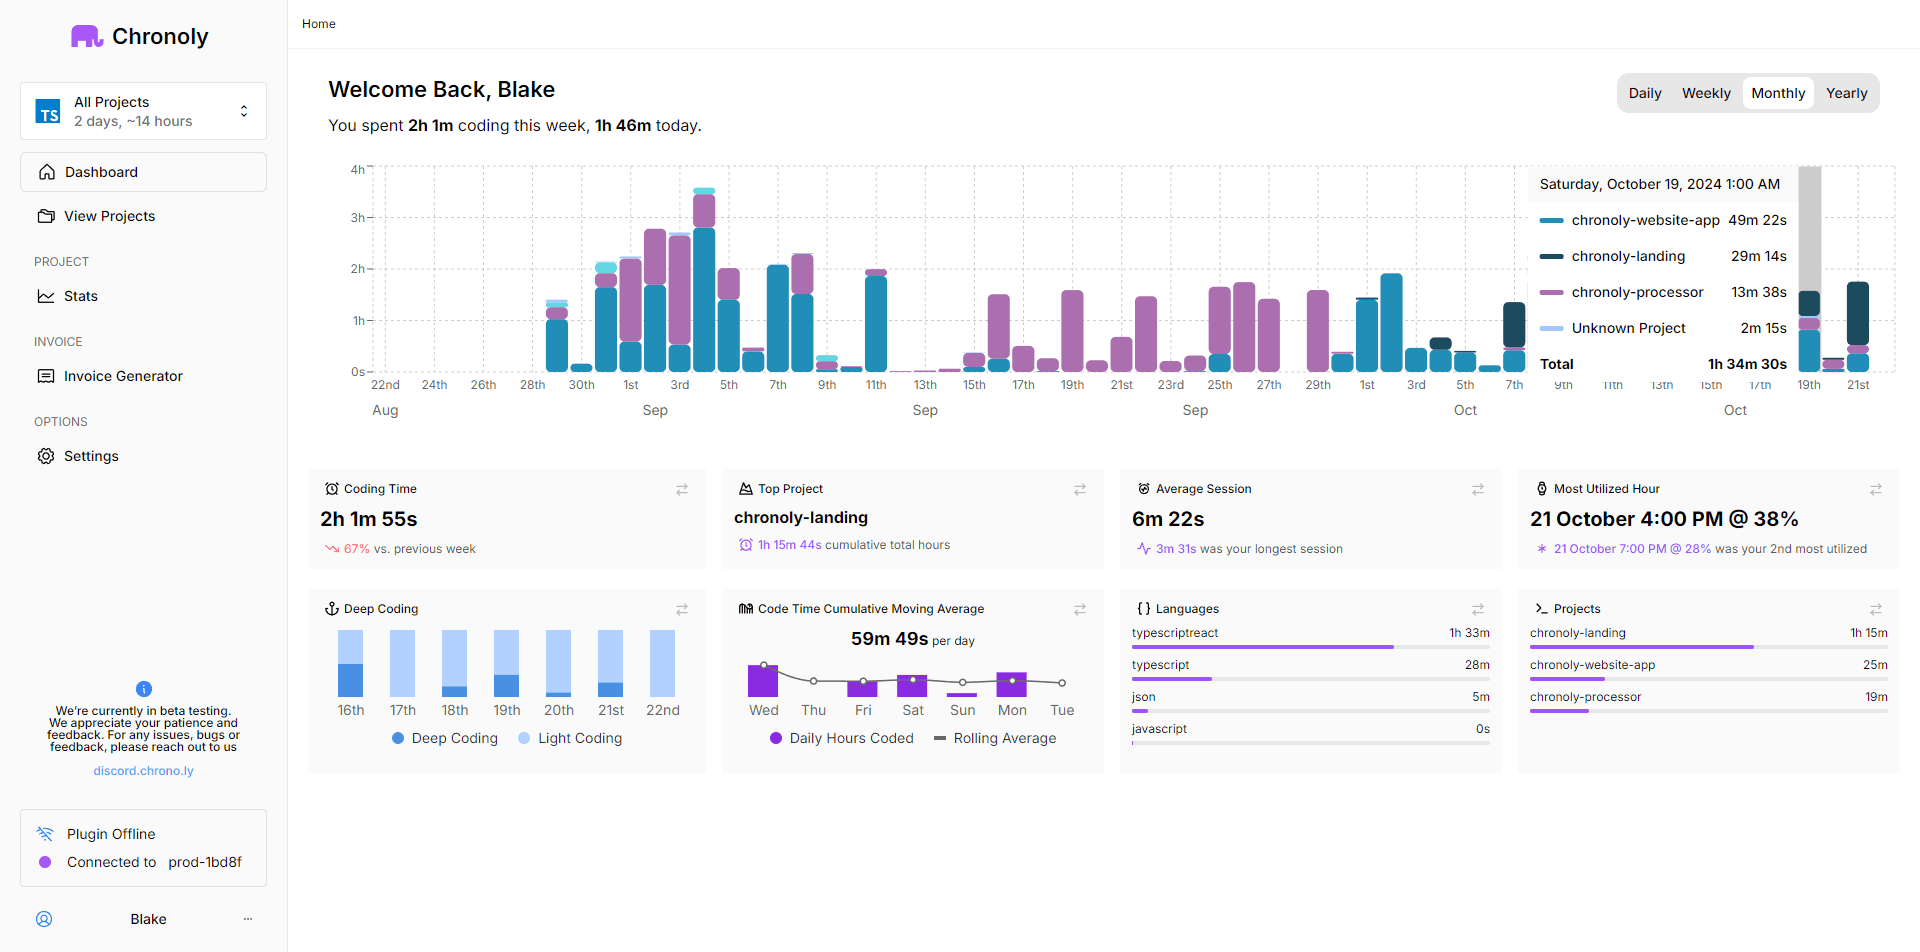1920x952 pixels.
Task: Select the Monthly view tab
Action: point(1778,93)
